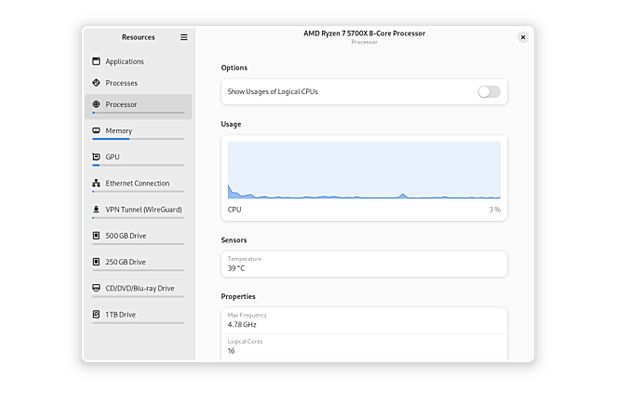Select the 1 TB Drive icon

point(96,314)
